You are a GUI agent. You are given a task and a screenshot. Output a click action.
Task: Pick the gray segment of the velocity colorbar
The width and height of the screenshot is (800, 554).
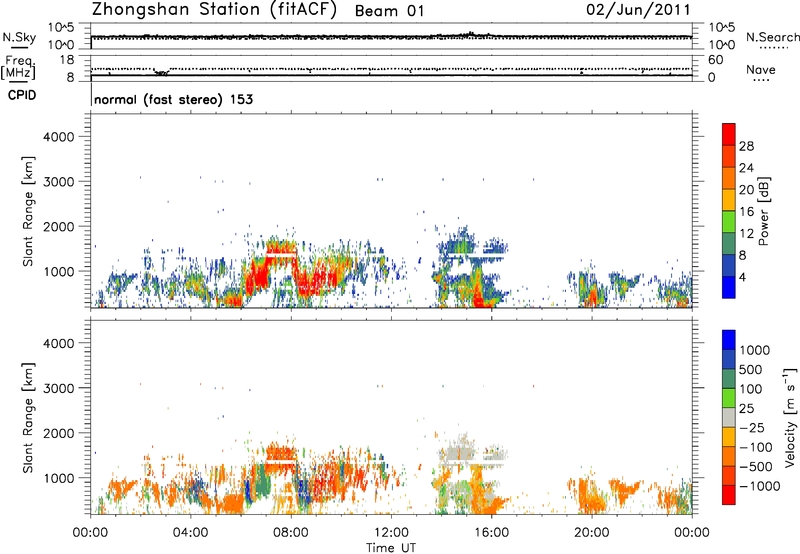point(729,417)
